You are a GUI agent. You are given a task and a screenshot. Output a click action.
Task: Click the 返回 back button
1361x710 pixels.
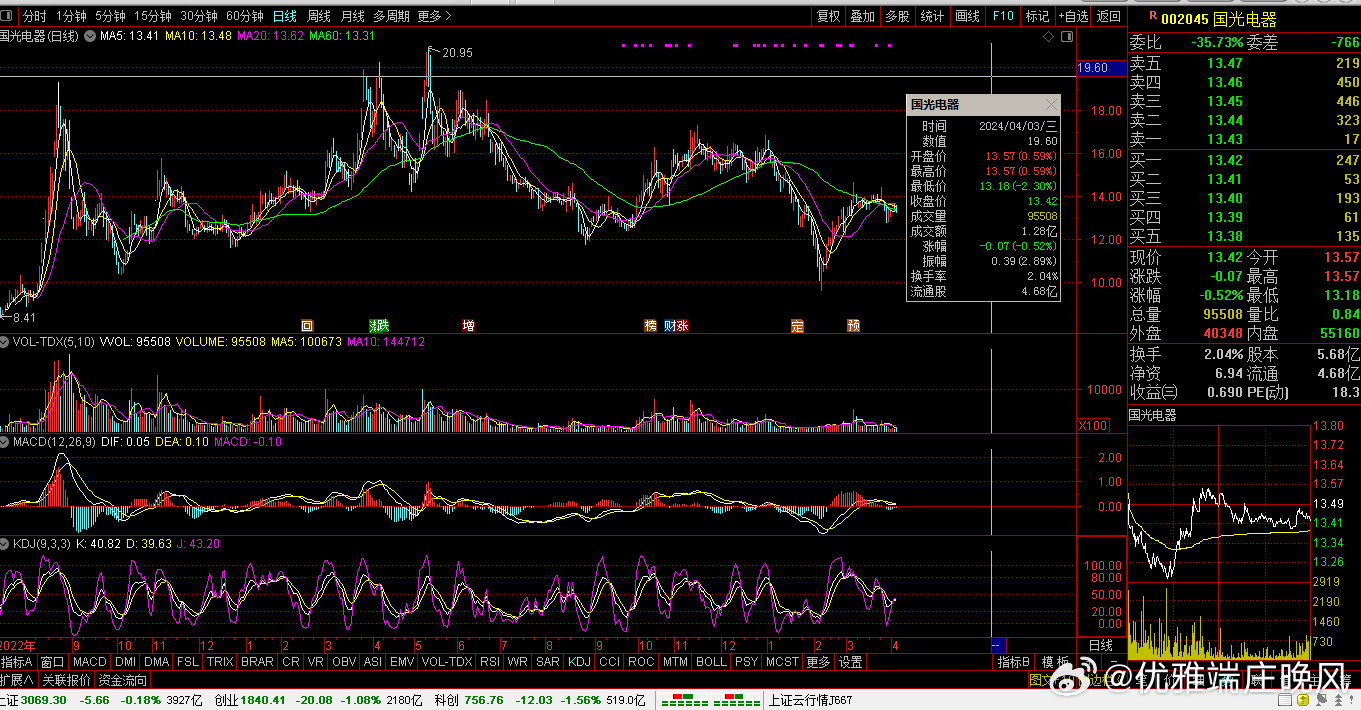pos(1109,16)
